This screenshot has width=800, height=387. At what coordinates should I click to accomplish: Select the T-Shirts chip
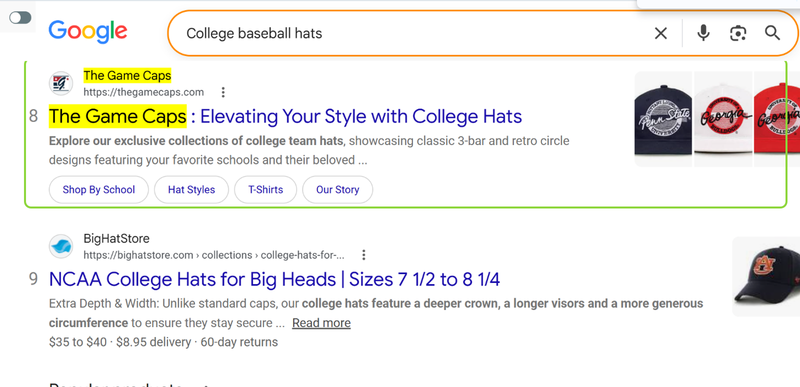click(x=265, y=190)
